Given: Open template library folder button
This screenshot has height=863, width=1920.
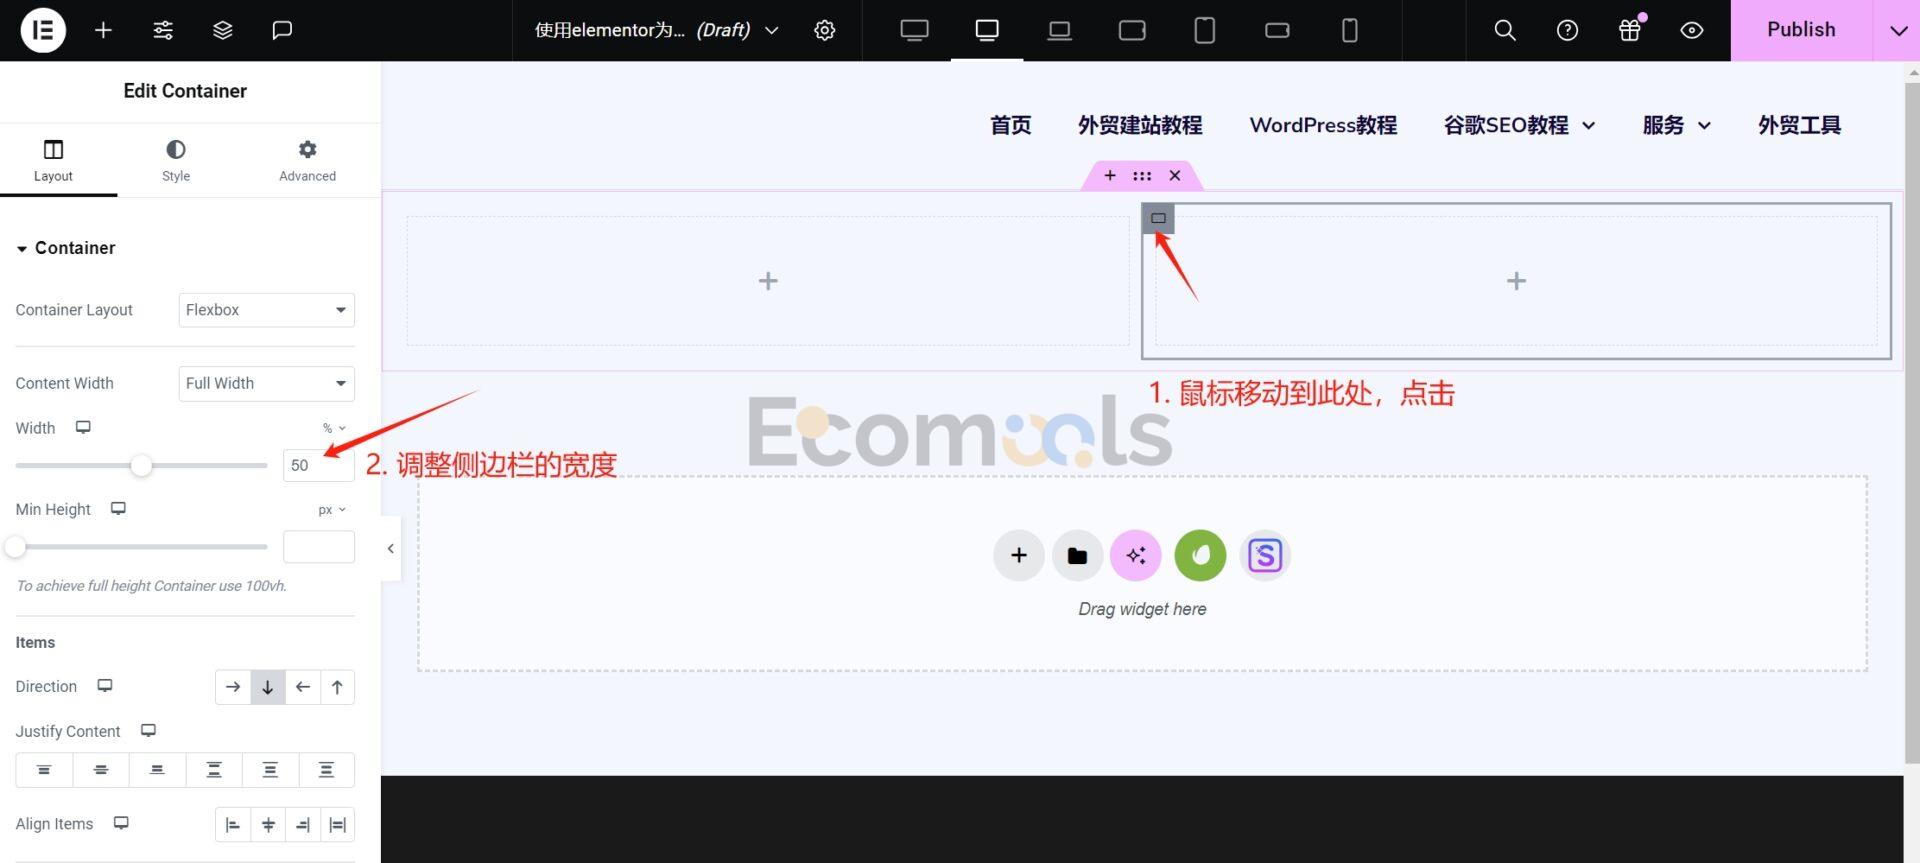Looking at the screenshot, I should pyautogui.click(x=1077, y=555).
